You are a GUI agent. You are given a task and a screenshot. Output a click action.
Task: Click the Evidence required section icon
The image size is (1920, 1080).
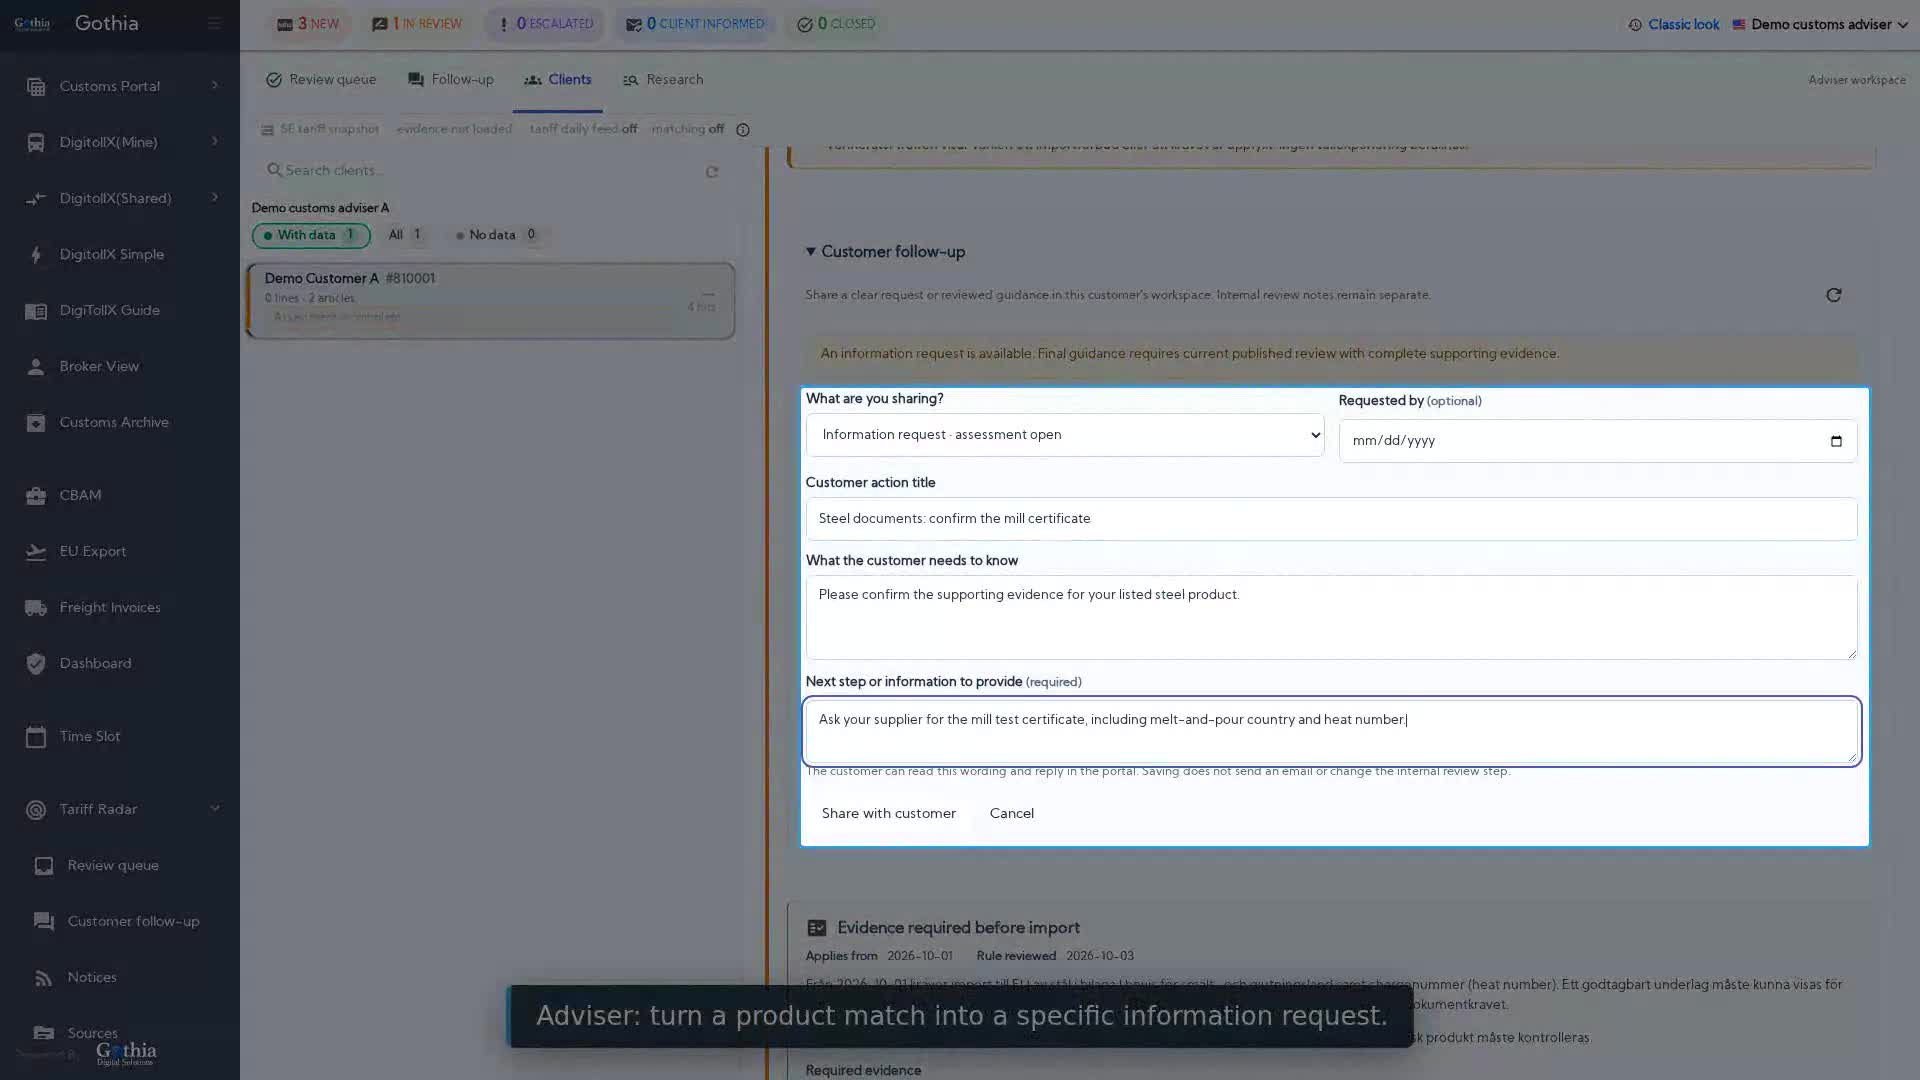click(x=817, y=928)
